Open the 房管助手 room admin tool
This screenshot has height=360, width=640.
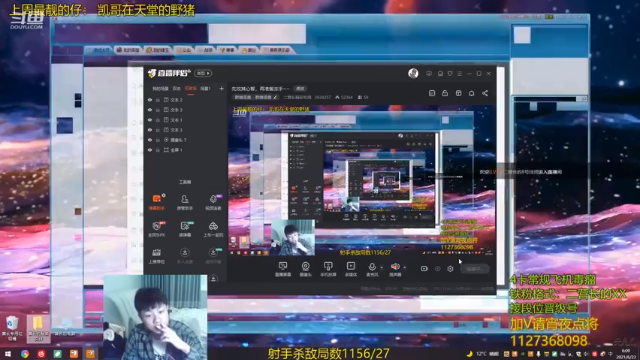click(x=184, y=202)
